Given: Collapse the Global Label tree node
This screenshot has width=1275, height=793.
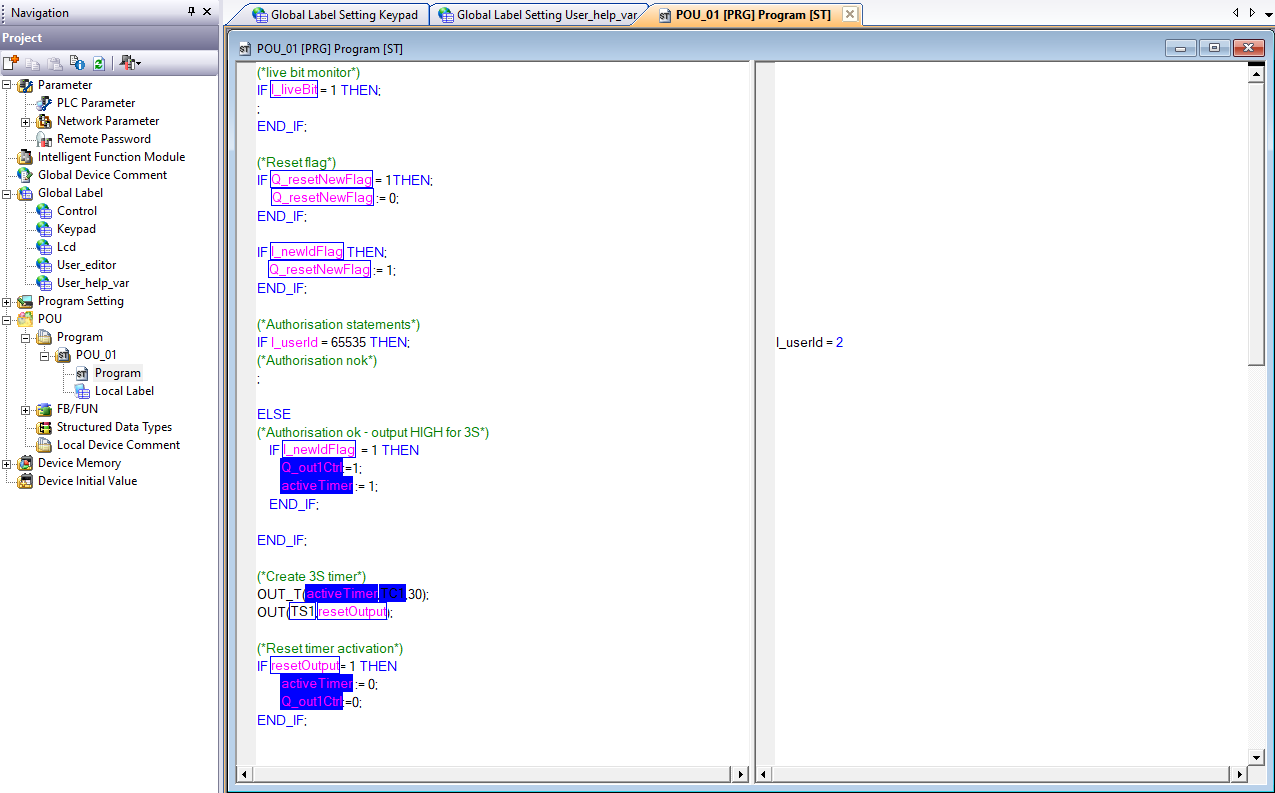Looking at the screenshot, I should coord(7,193).
